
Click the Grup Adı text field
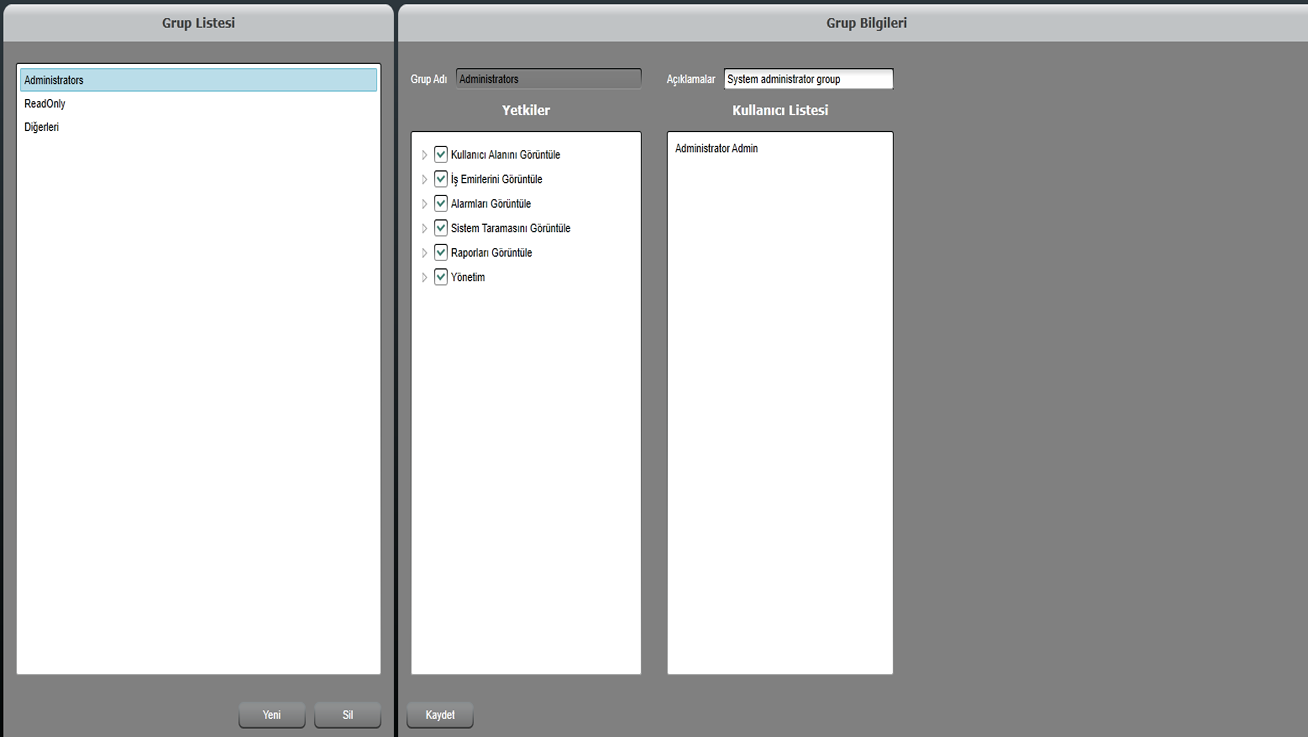(x=548, y=79)
